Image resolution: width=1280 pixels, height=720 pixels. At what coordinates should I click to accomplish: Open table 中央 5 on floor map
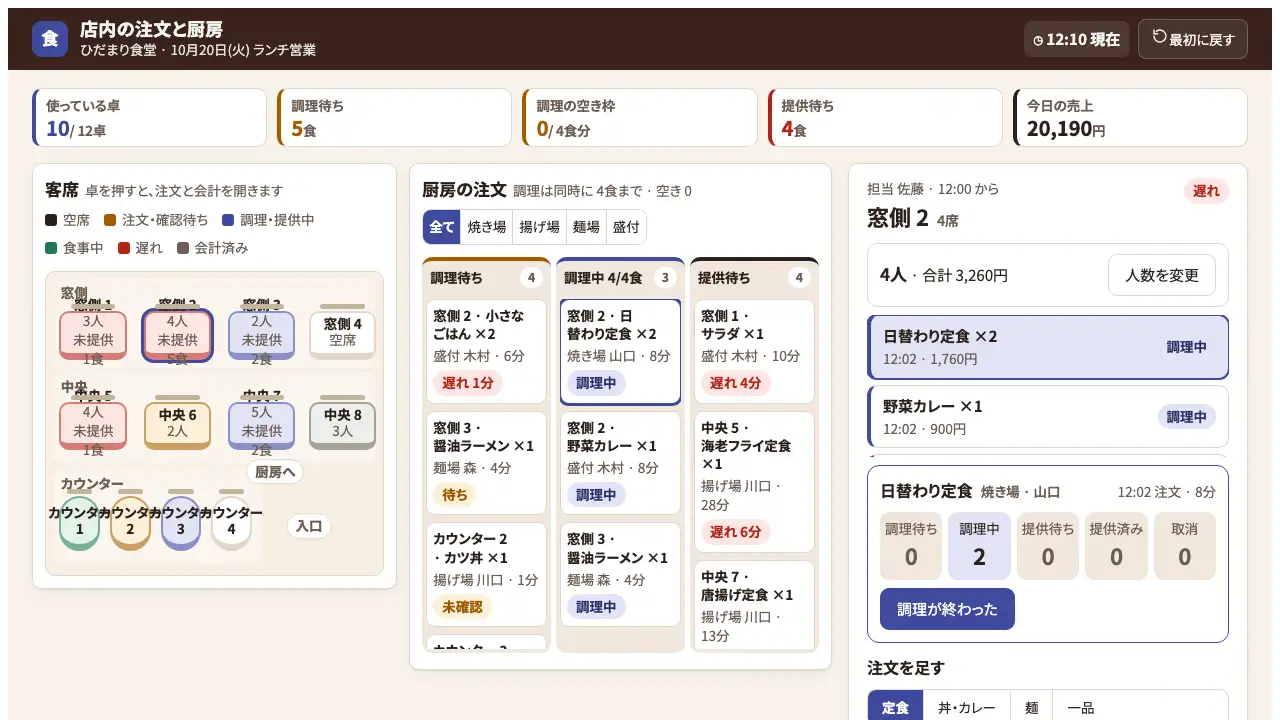pyautogui.click(x=93, y=426)
